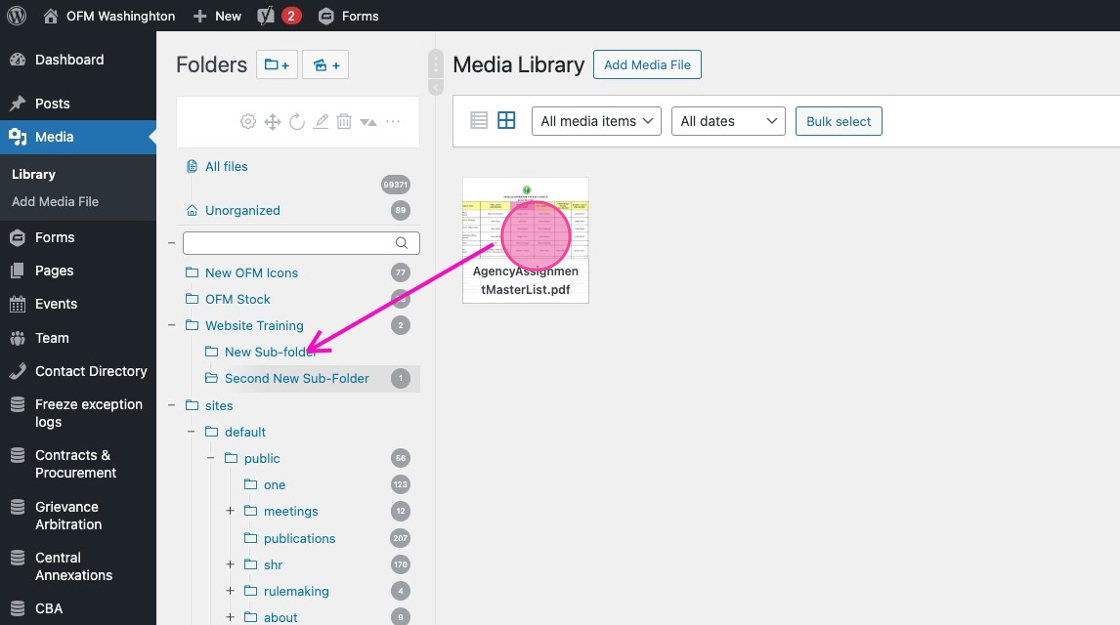Screen dimensions: 1120x625
Task: Click the Add Media File button
Action: (647, 65)
